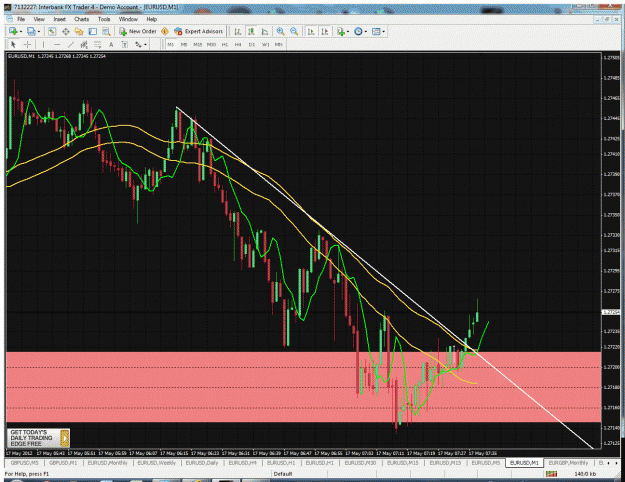Click the current price label 1.27254
This screenshot has width=625, height=482.
611,312
